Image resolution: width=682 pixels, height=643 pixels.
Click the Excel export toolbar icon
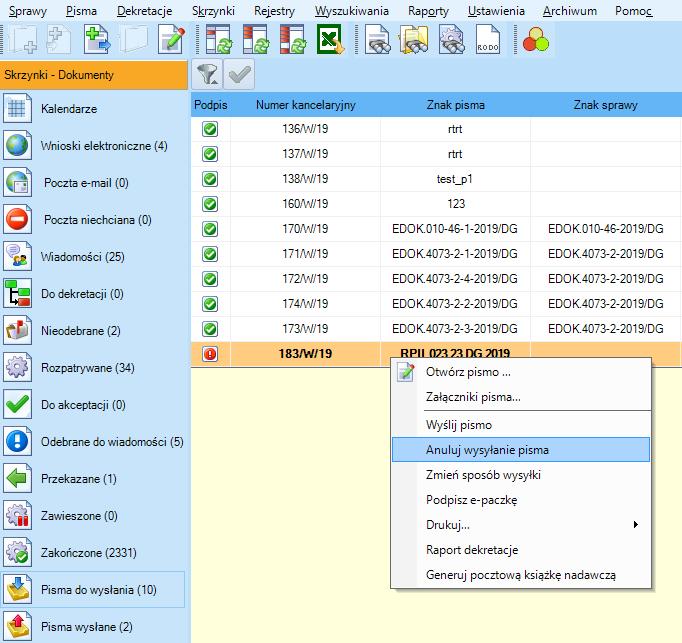click(330, 40)
